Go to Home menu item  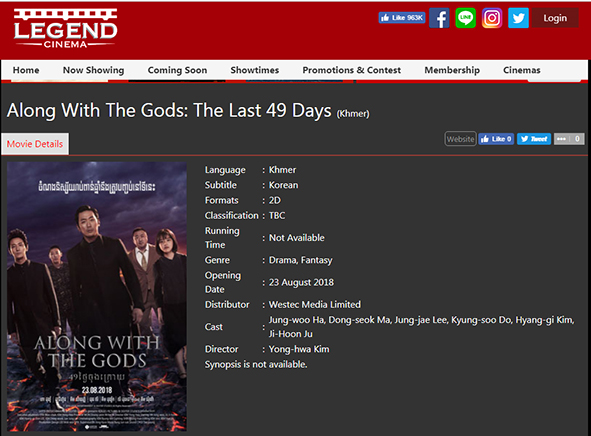(26, 70)
